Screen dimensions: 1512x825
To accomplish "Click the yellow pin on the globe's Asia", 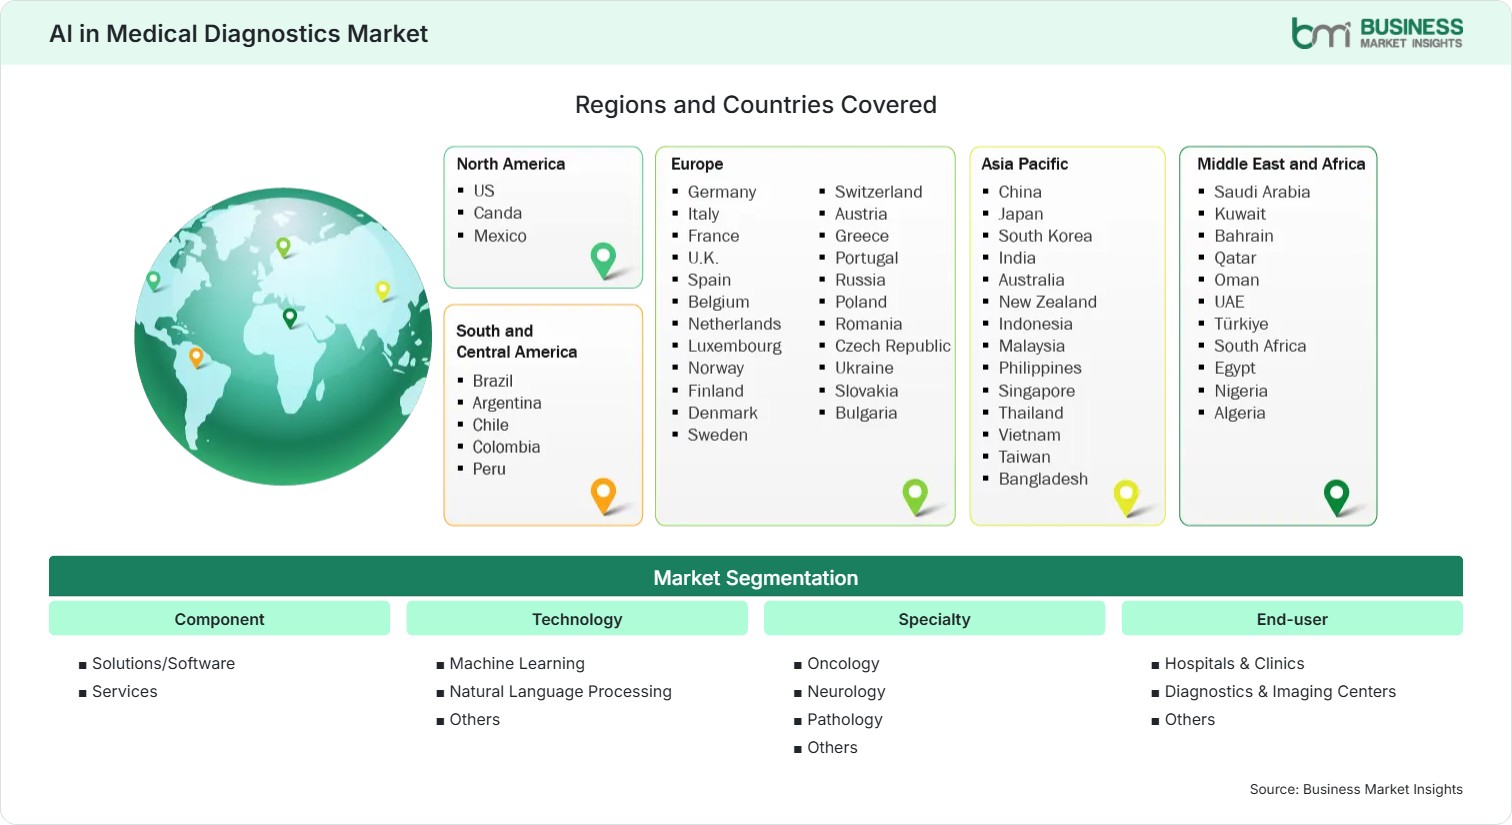I will click(382, 291).
